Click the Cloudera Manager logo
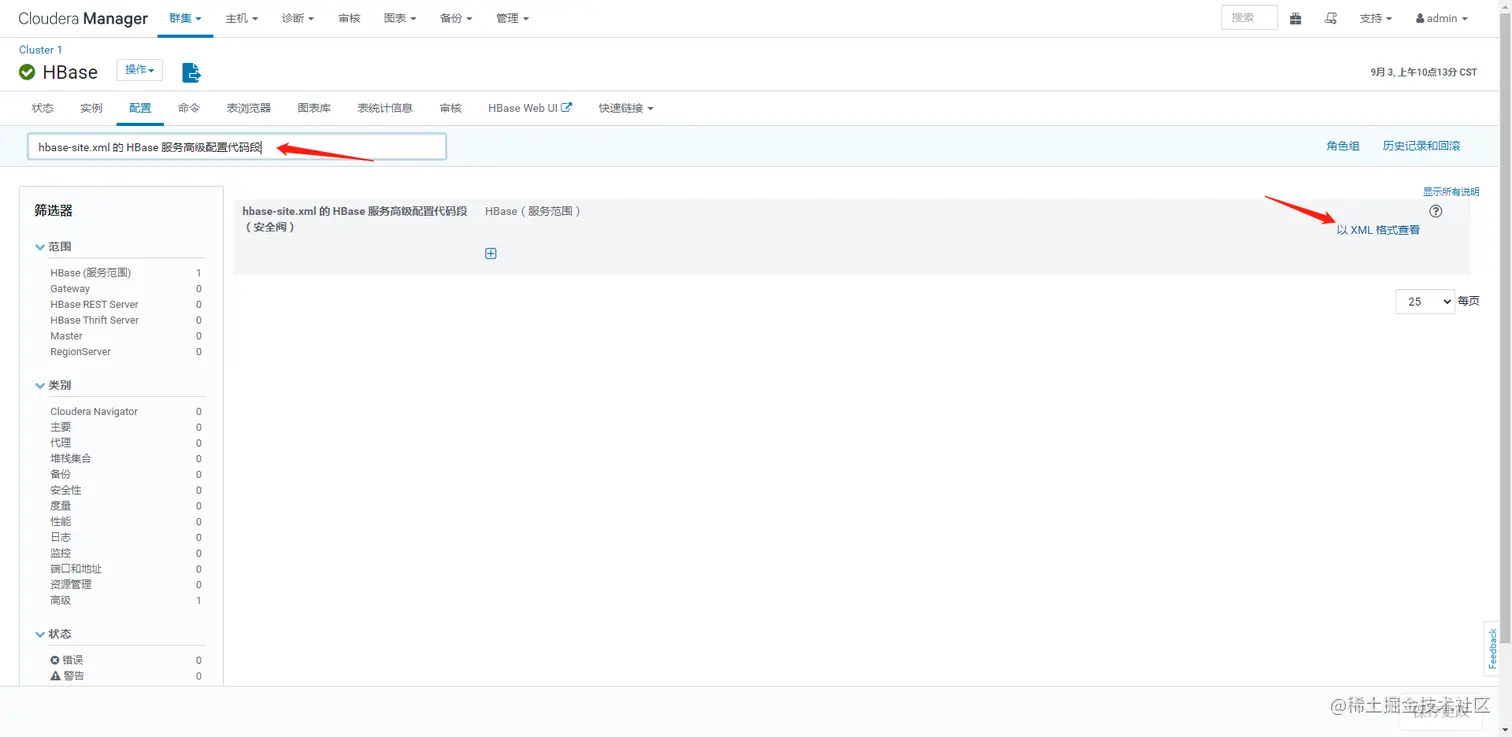1512x737 pixels. (83, 19)
